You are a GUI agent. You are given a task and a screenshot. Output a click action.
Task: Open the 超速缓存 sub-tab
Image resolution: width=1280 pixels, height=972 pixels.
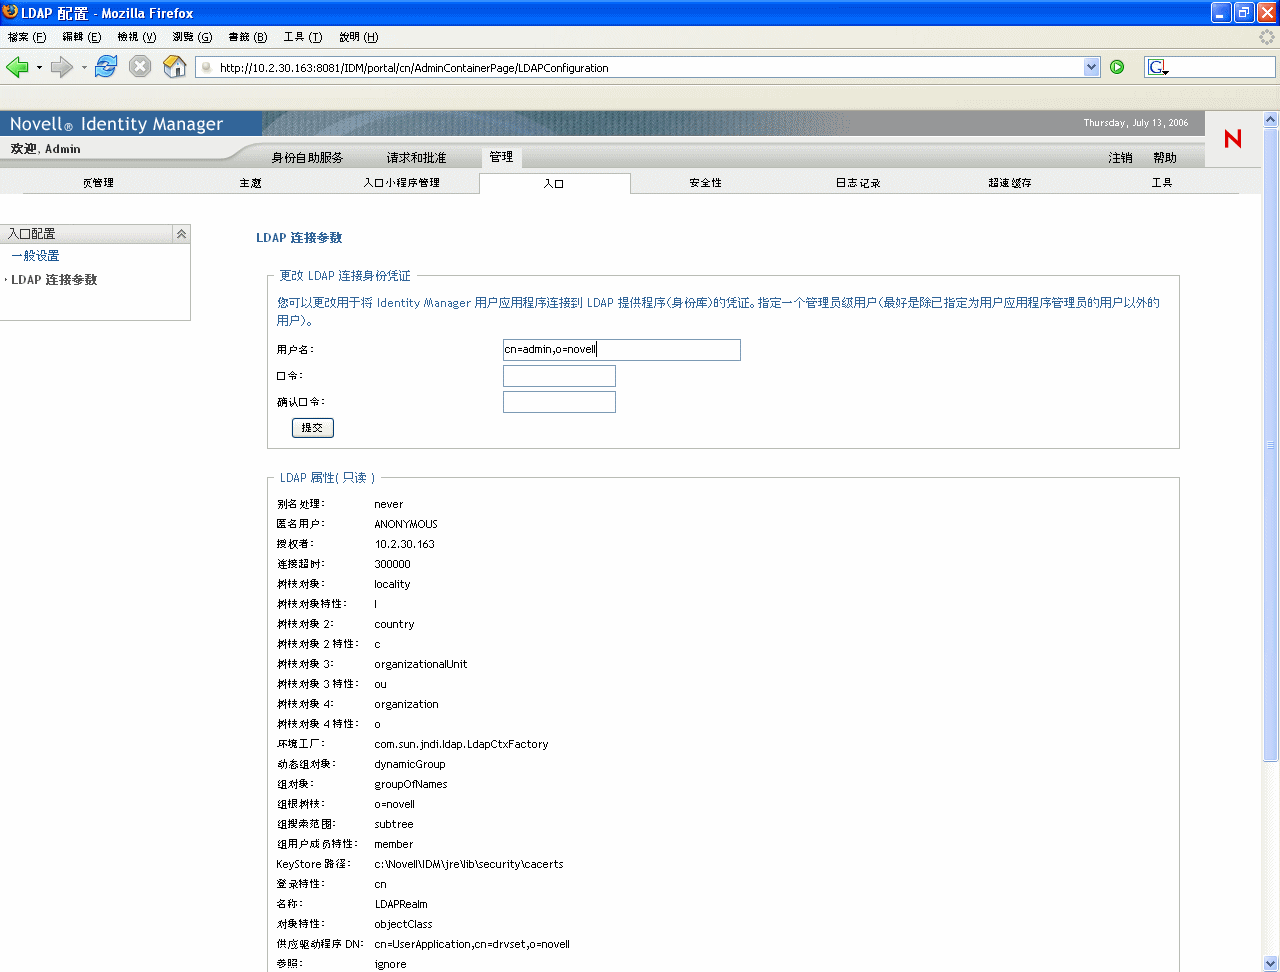(1010, 183)
